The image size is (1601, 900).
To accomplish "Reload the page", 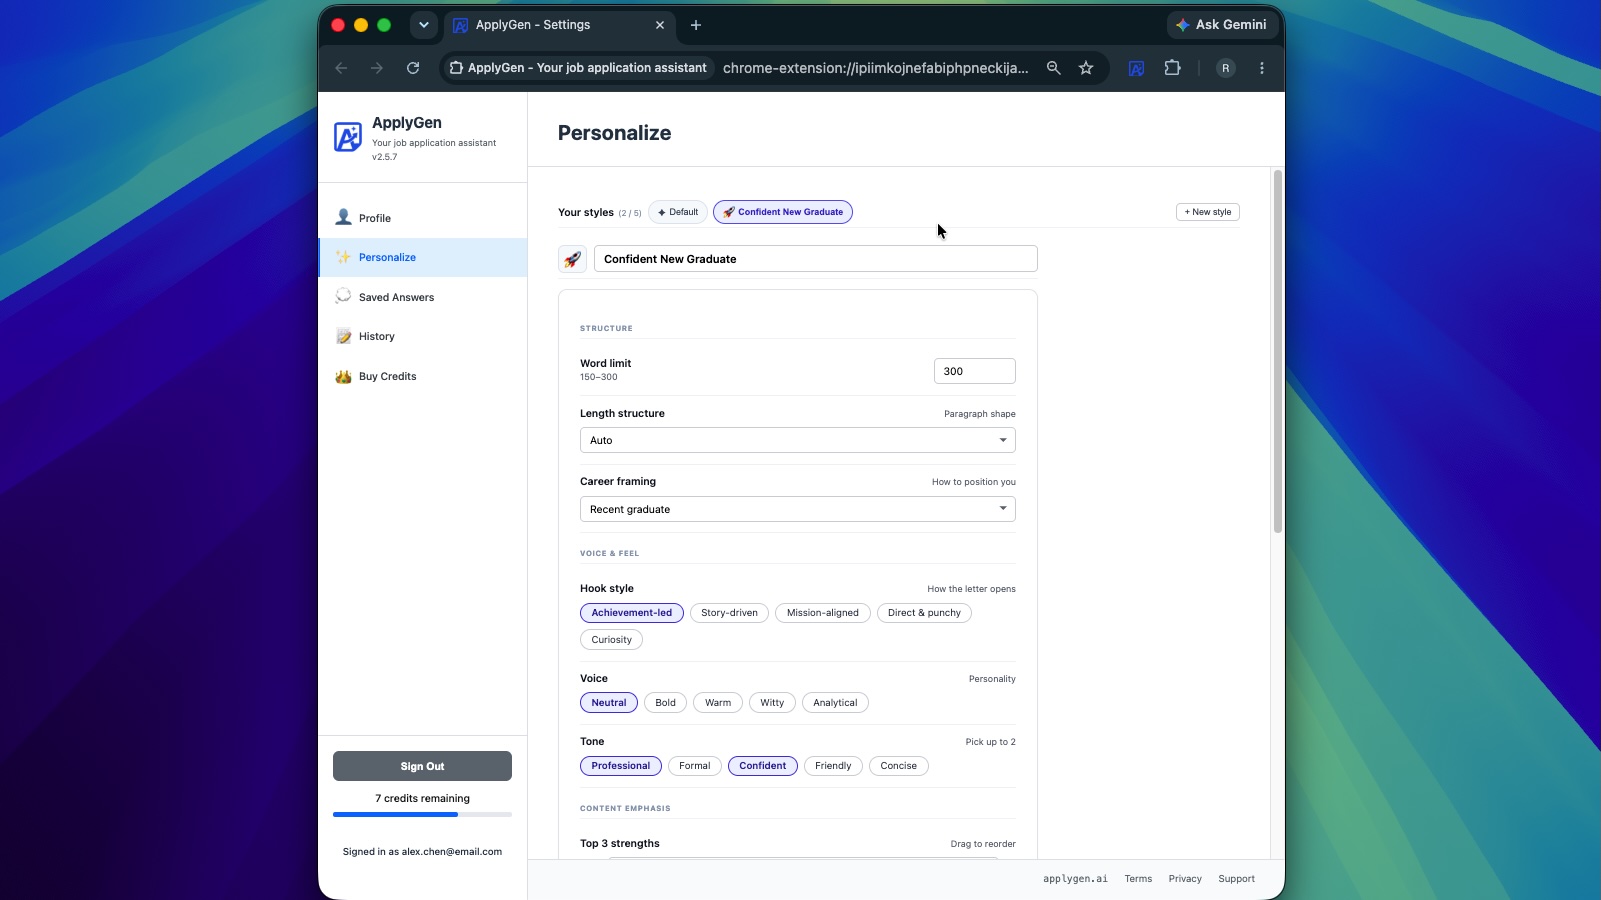I will click(413, 68).
